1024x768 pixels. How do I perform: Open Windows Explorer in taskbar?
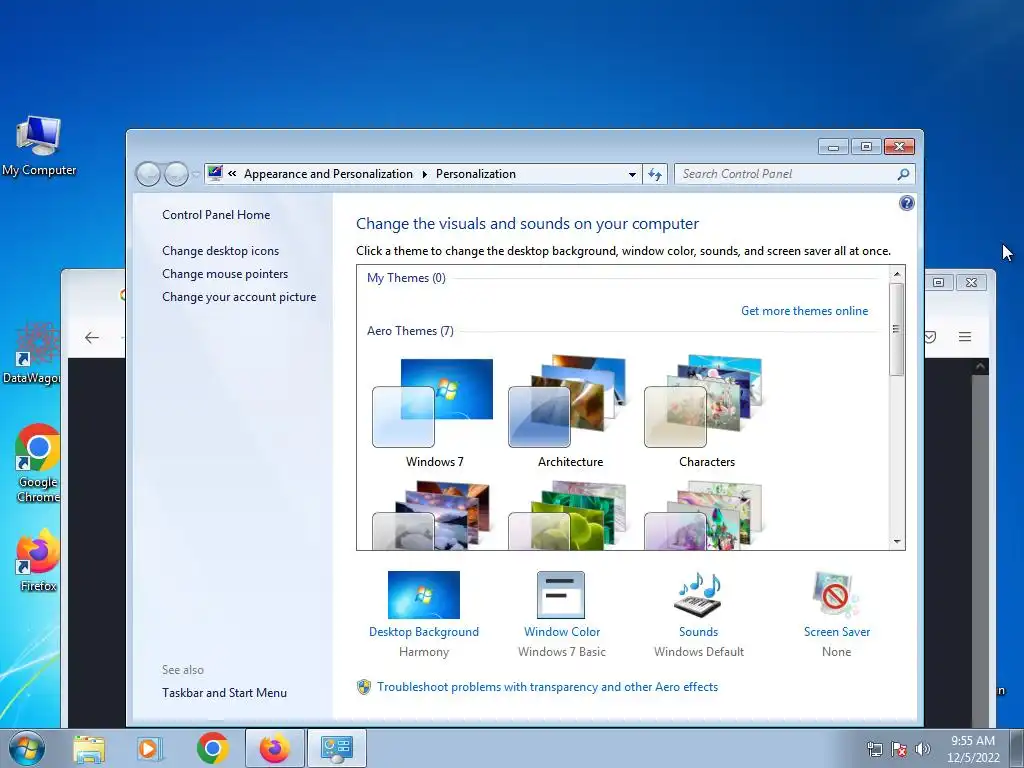coord(89,748)
